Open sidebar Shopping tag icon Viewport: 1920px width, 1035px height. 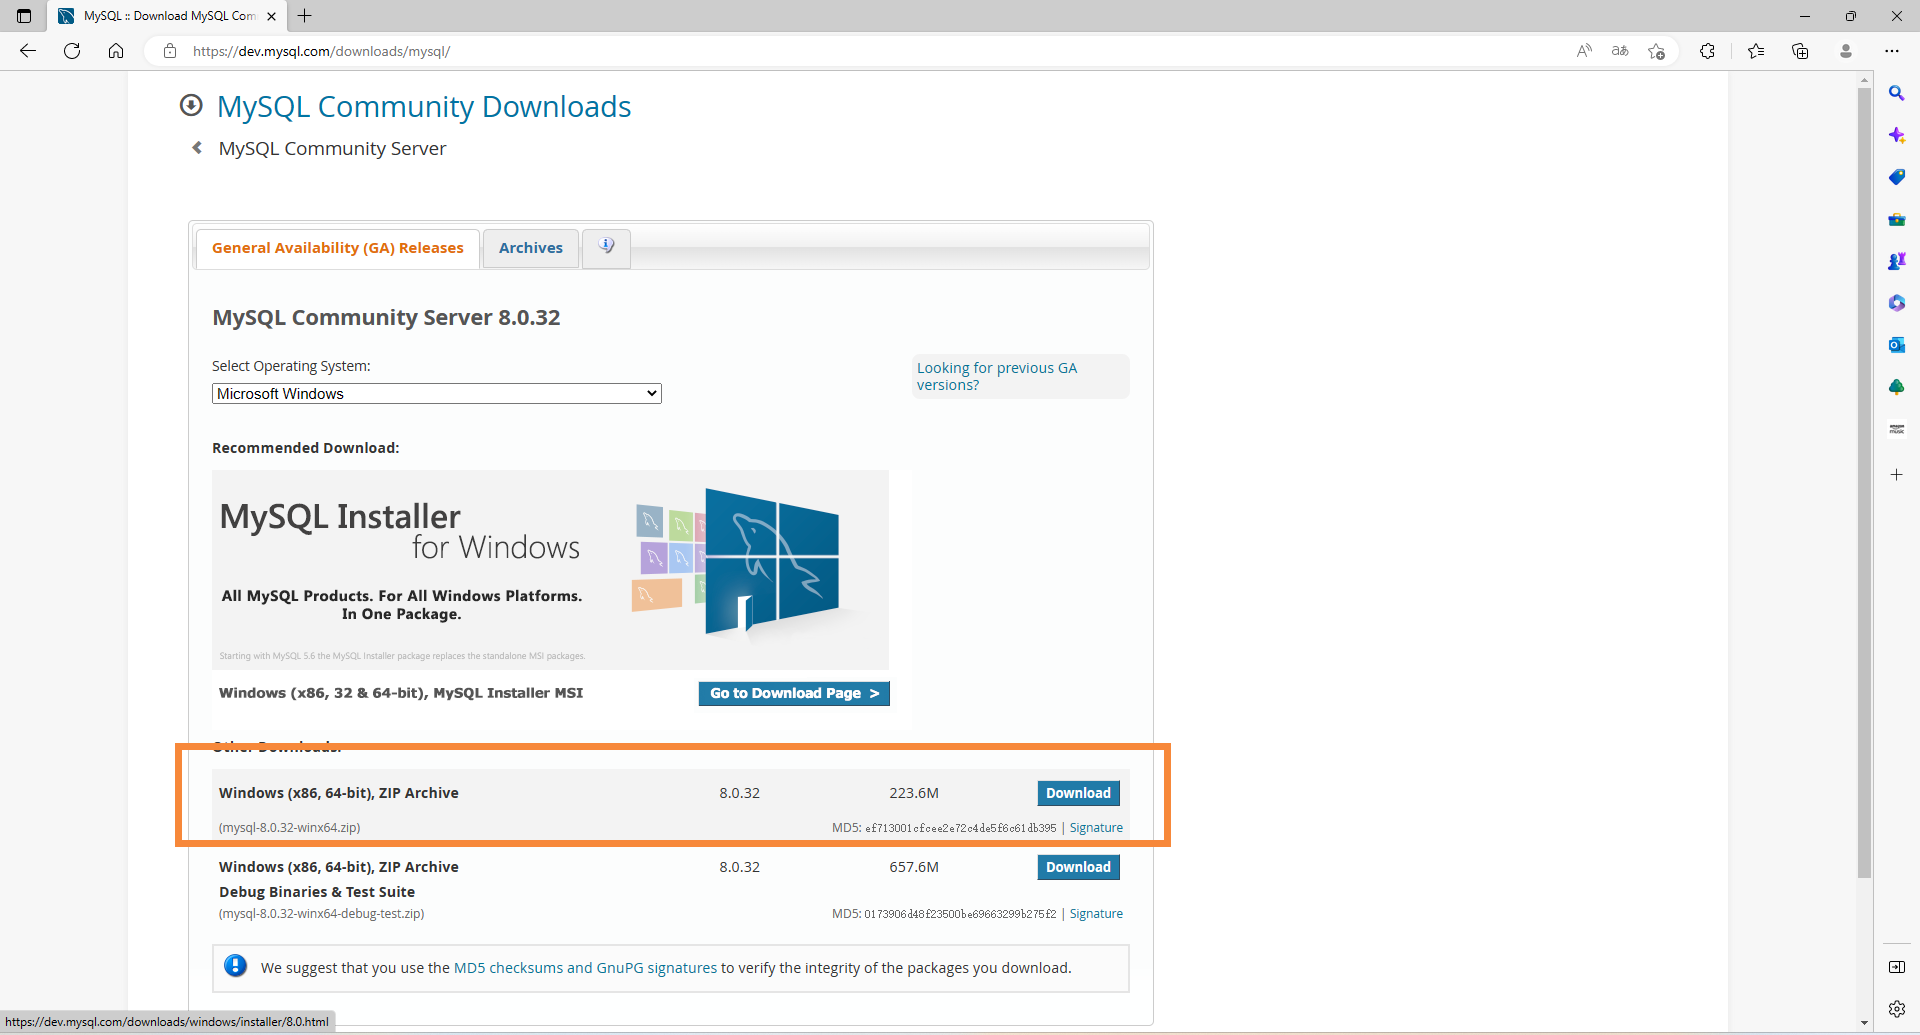[x=1896, y=177]
